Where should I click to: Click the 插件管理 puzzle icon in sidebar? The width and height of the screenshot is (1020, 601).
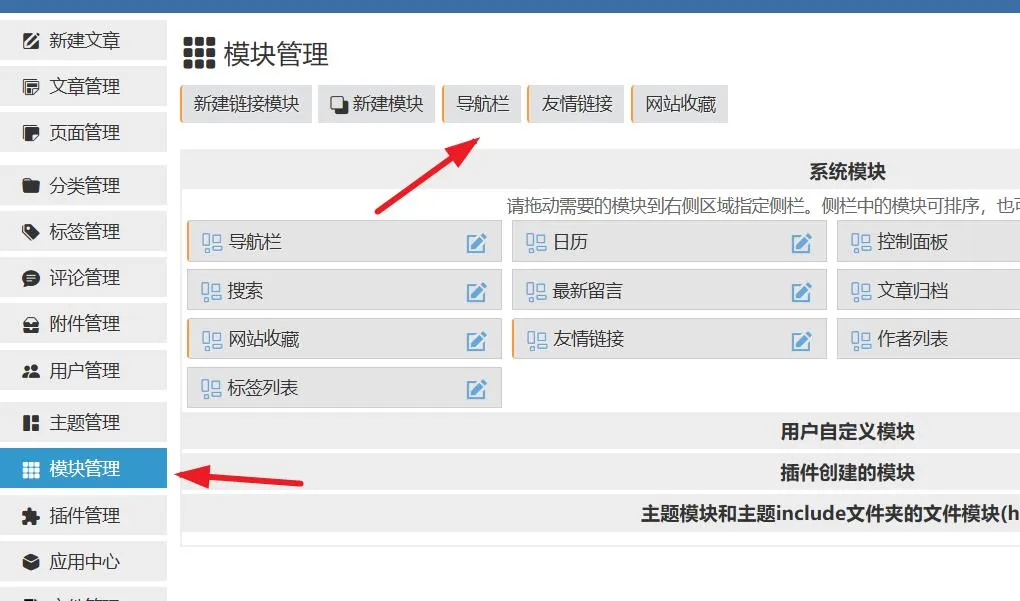[31, 516]
